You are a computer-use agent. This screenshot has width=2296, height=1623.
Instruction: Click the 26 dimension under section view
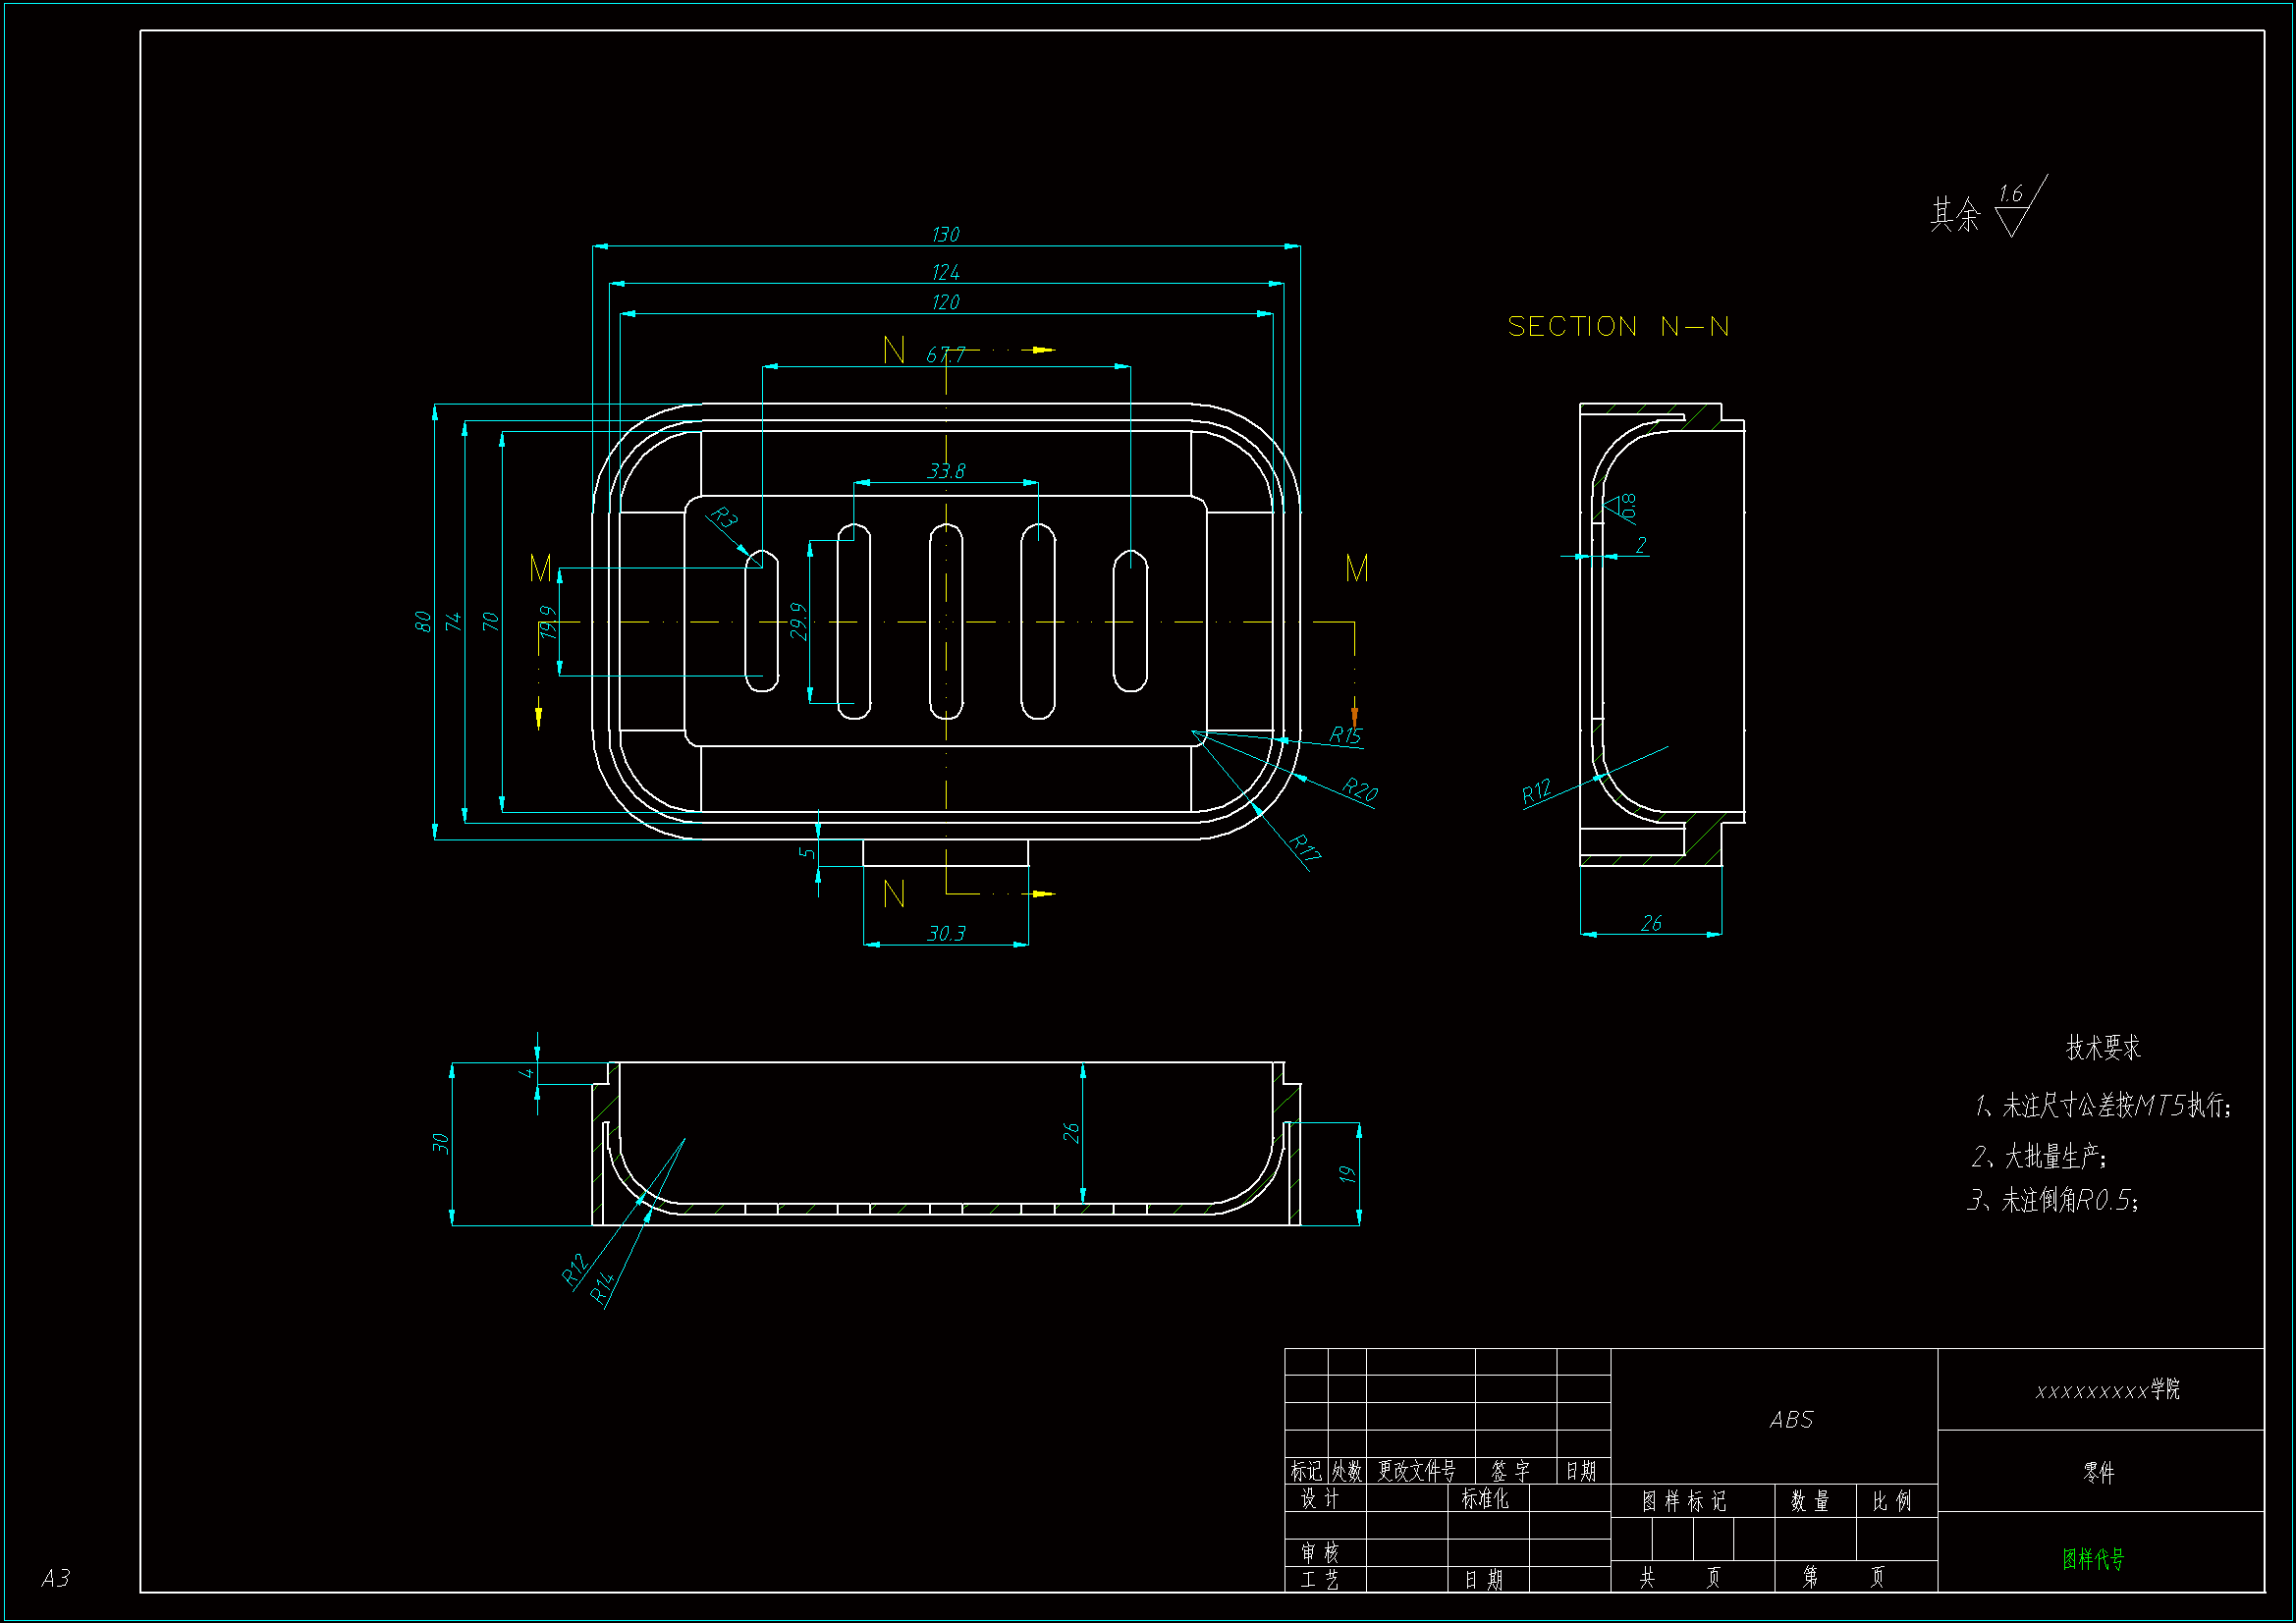(1651, 924)
